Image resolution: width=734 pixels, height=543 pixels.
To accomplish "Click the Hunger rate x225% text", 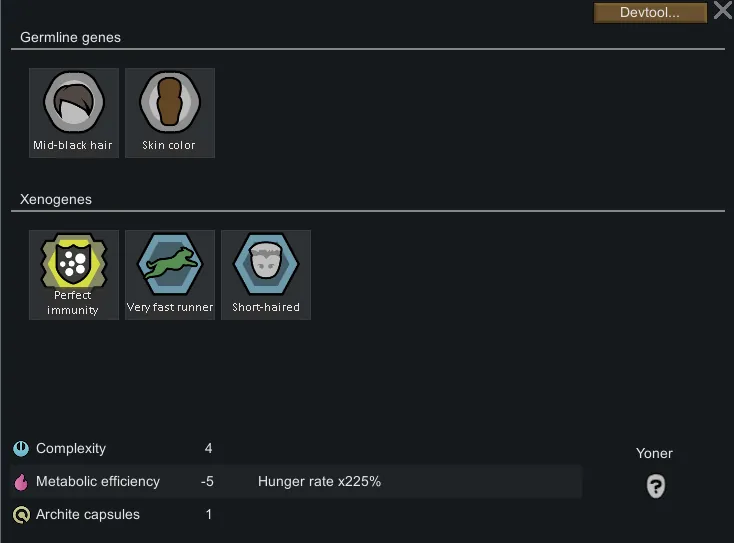I will pyautogui.click(x=319, y=482).
